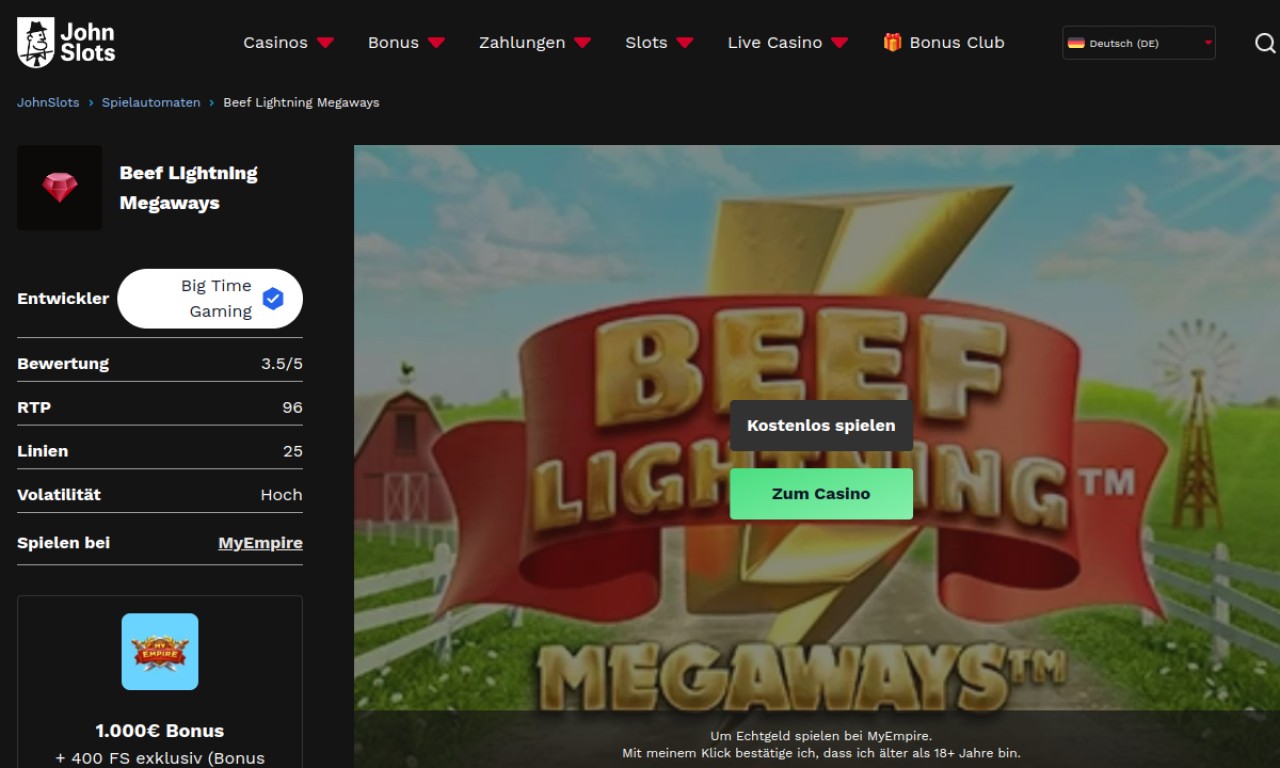
Task: Click the Zum Casino button
Action: [x=821, y=494]
